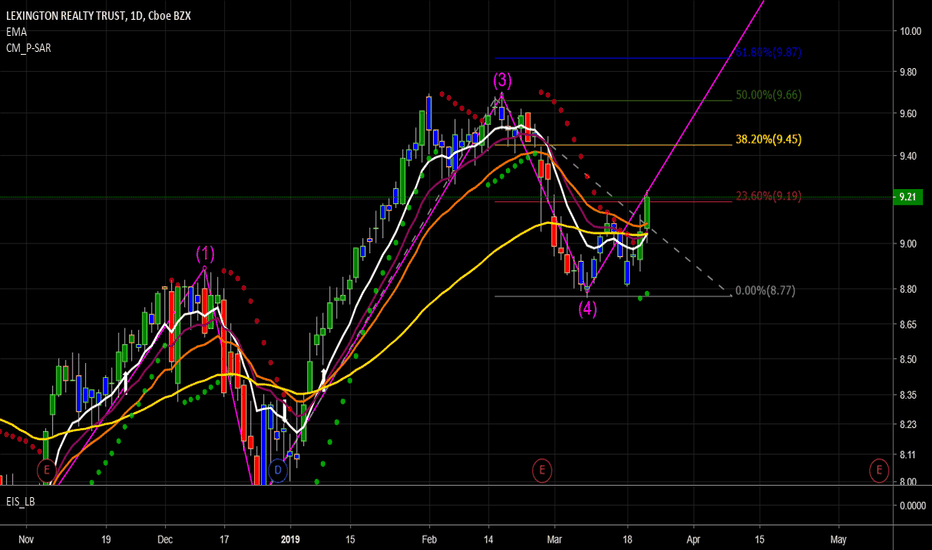Click the 50.00%(9.66) Fibonacci label

click(x=769, y=95)
